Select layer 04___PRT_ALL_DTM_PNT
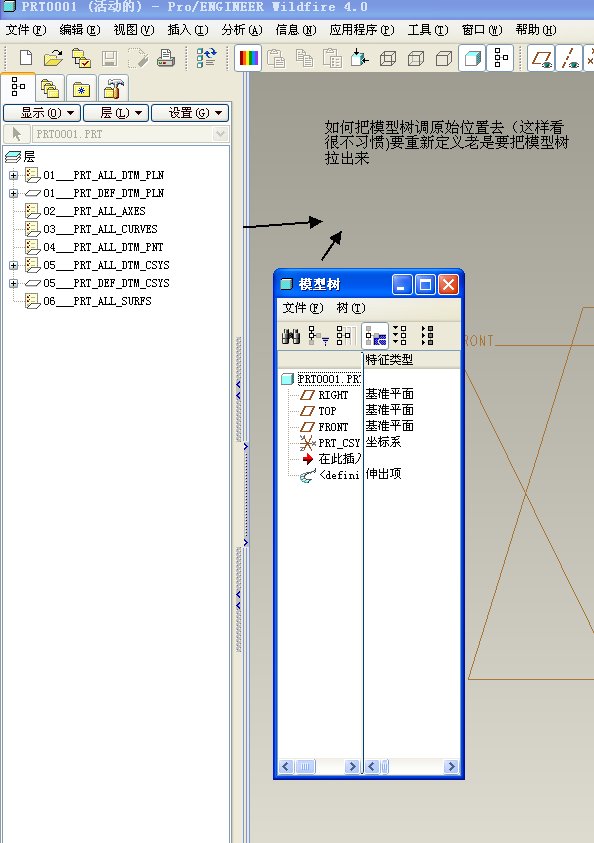Viewport: 594px width, 843px height. (x=103, y=247)
